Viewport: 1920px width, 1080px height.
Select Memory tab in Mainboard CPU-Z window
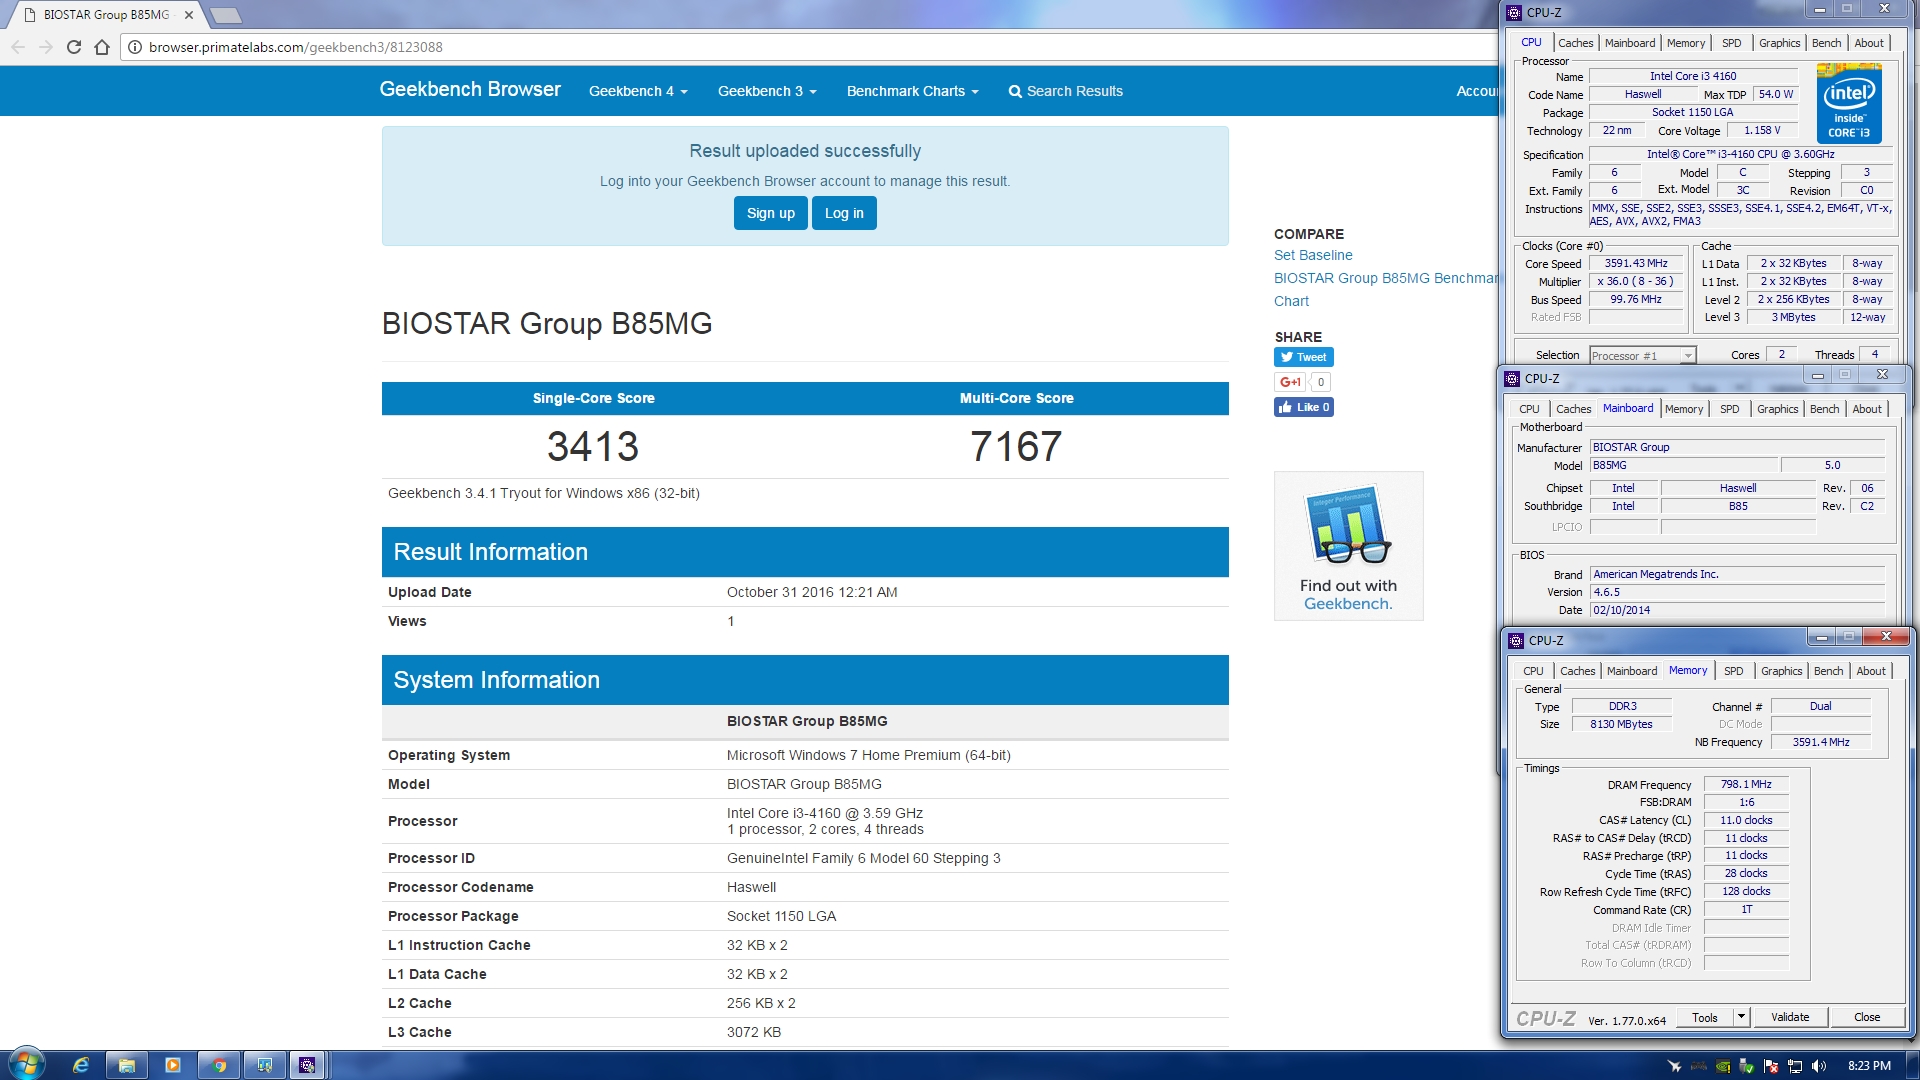1683,409
